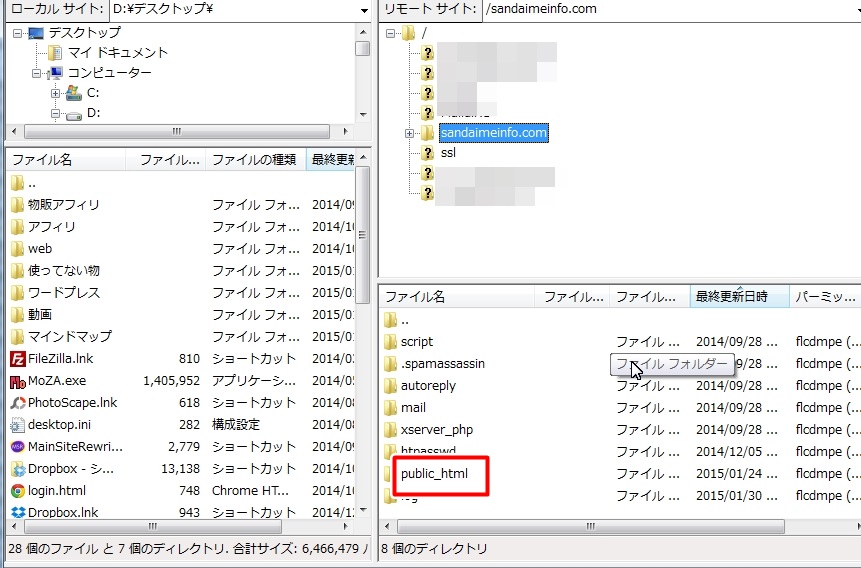Click local file list scroll-down arrow
Viewport: 861px width, 568px height.
click(362, 510)
